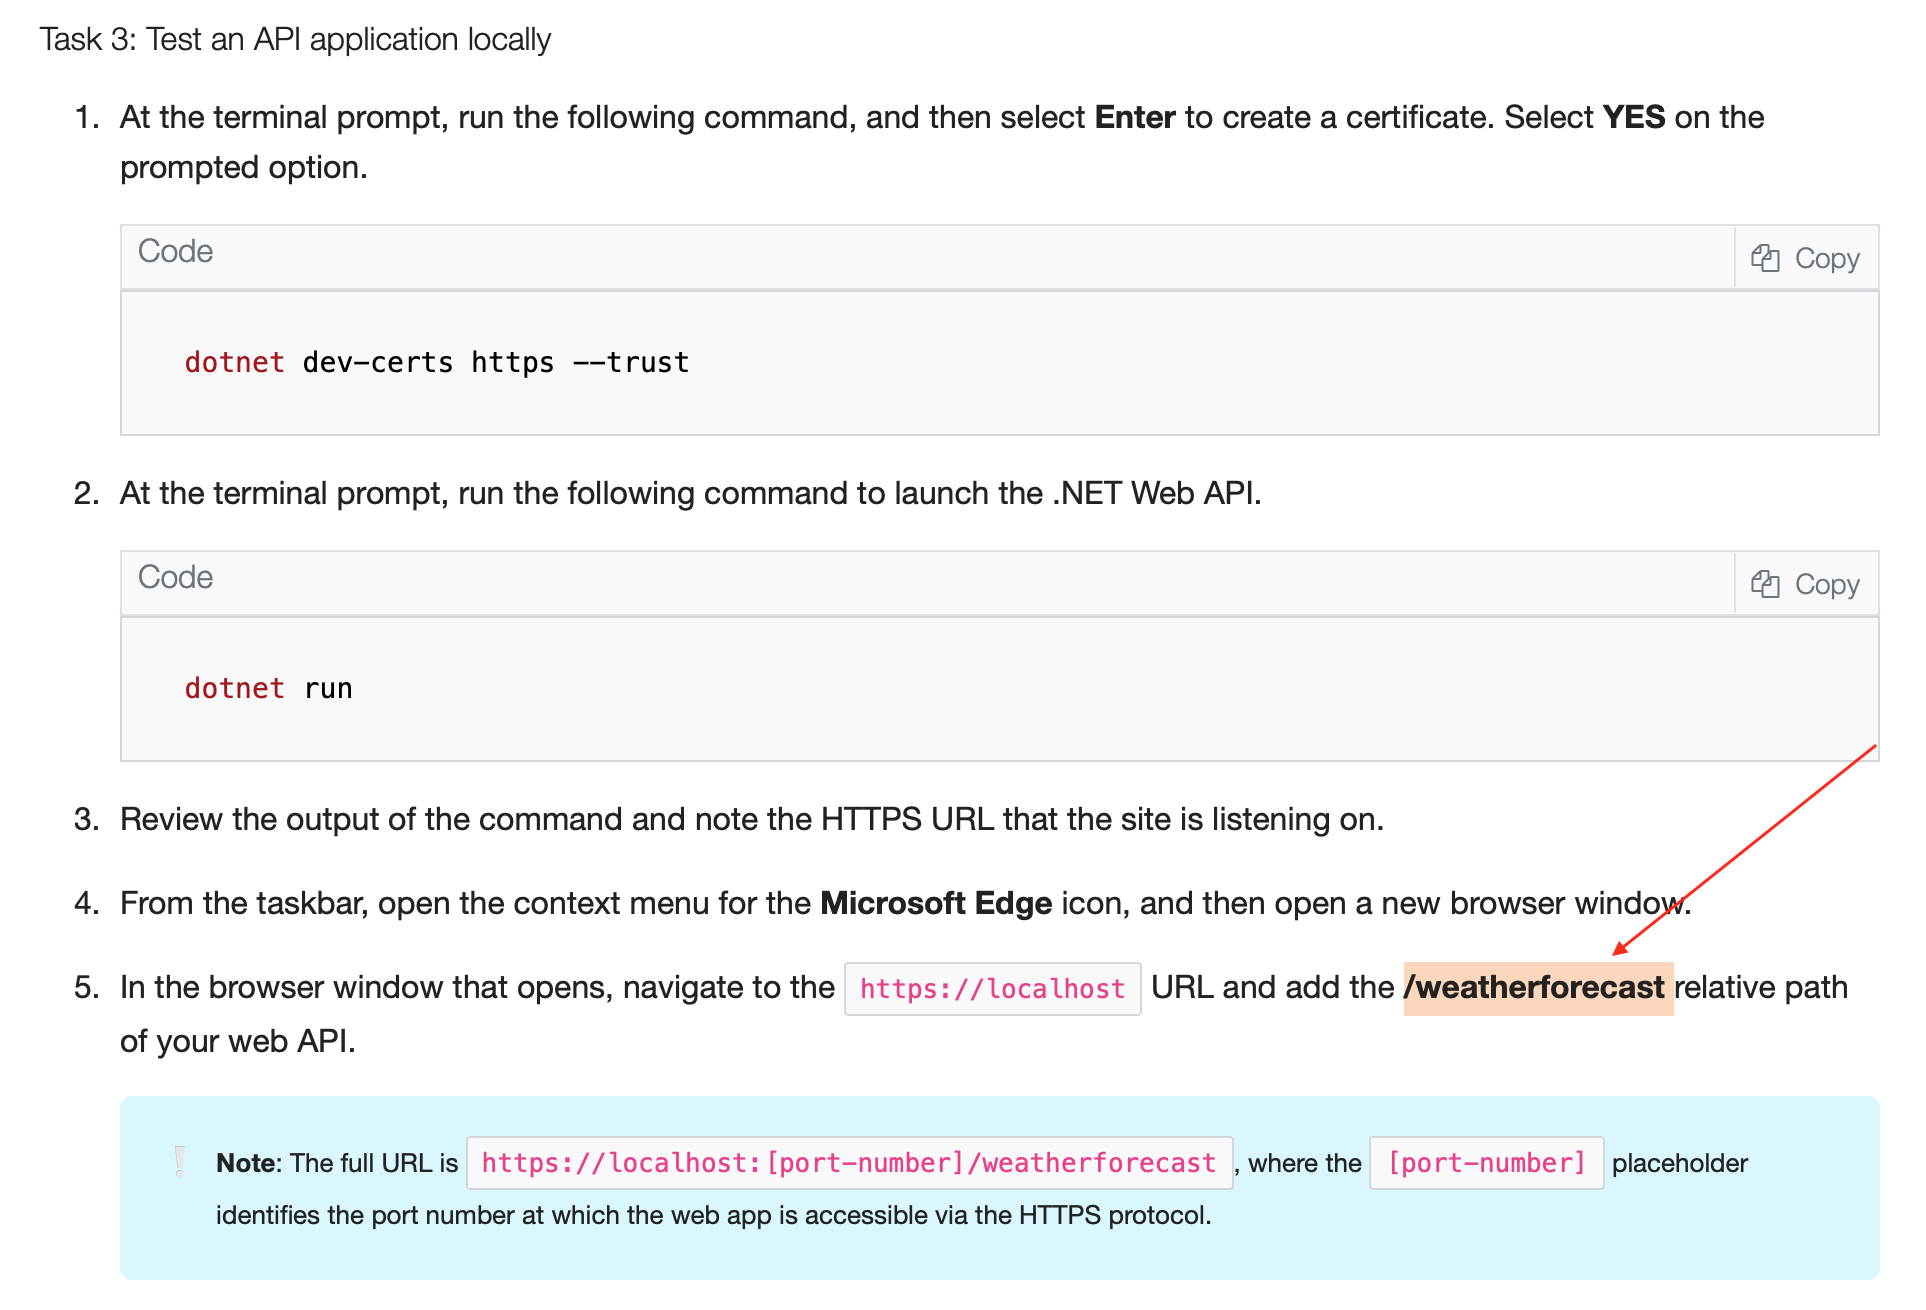This screenshot has height=1310, width=1926.
Task: Select the dotnet keyword in the first command
Action: 233,362
